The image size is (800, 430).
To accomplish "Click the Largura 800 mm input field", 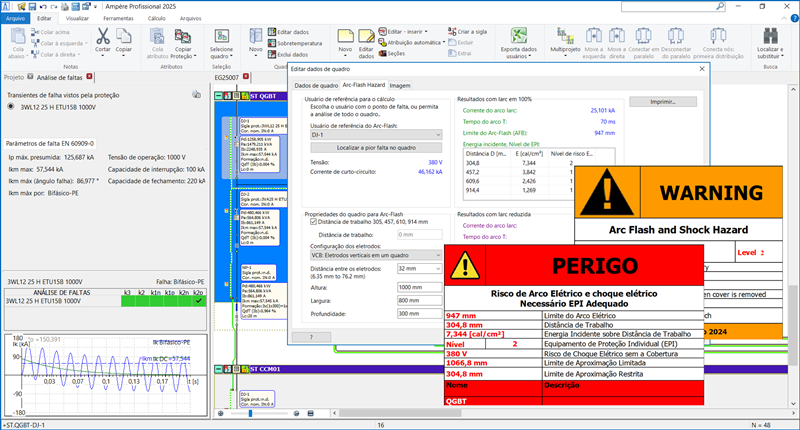I will (x=419, y=300).
